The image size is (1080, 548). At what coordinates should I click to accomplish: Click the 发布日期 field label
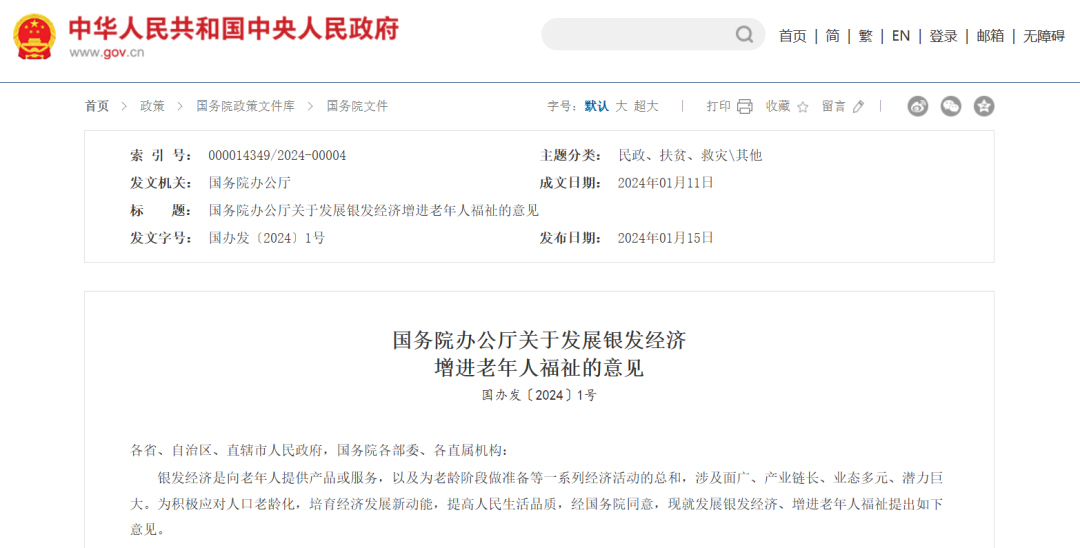(571, 238)
